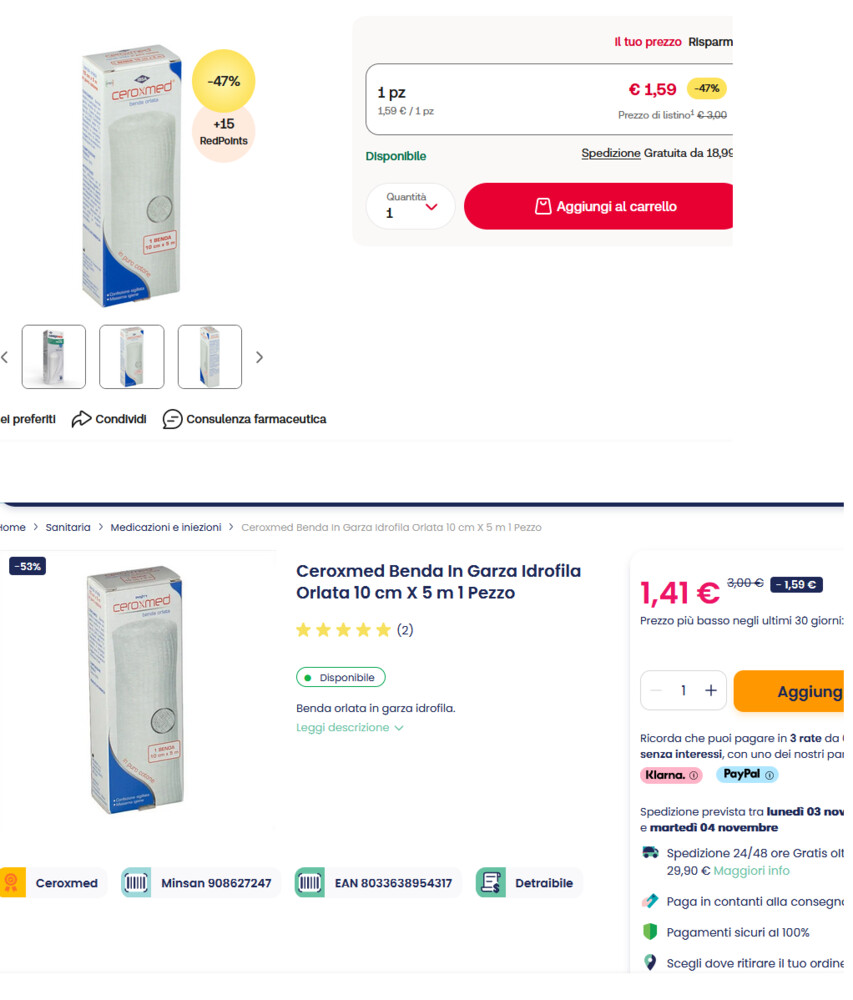Open the Quantità dropdown

pos(410,207)
